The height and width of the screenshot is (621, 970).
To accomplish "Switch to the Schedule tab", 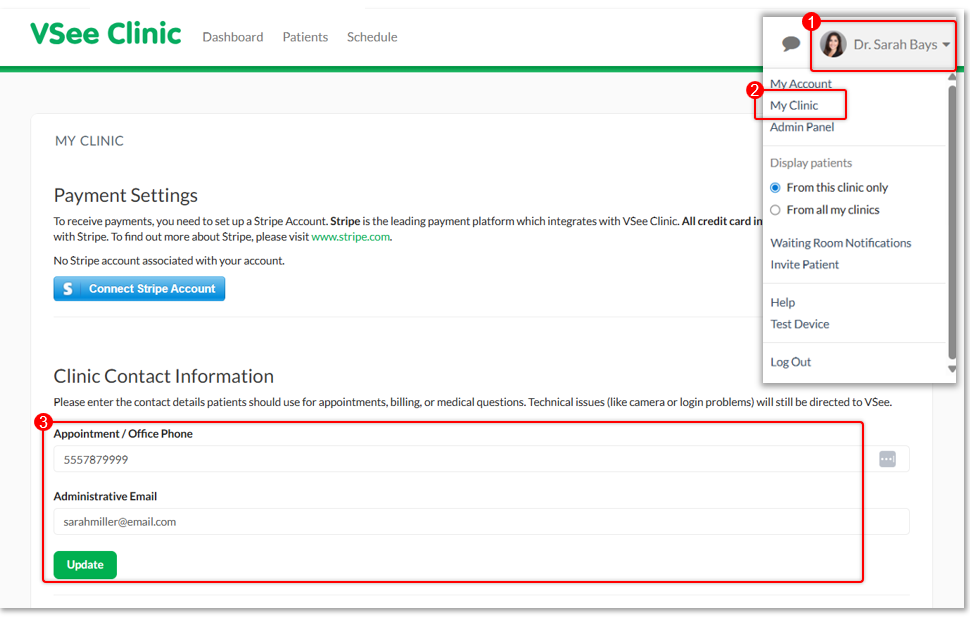I will pyautogui.click(x=372, y=37).
